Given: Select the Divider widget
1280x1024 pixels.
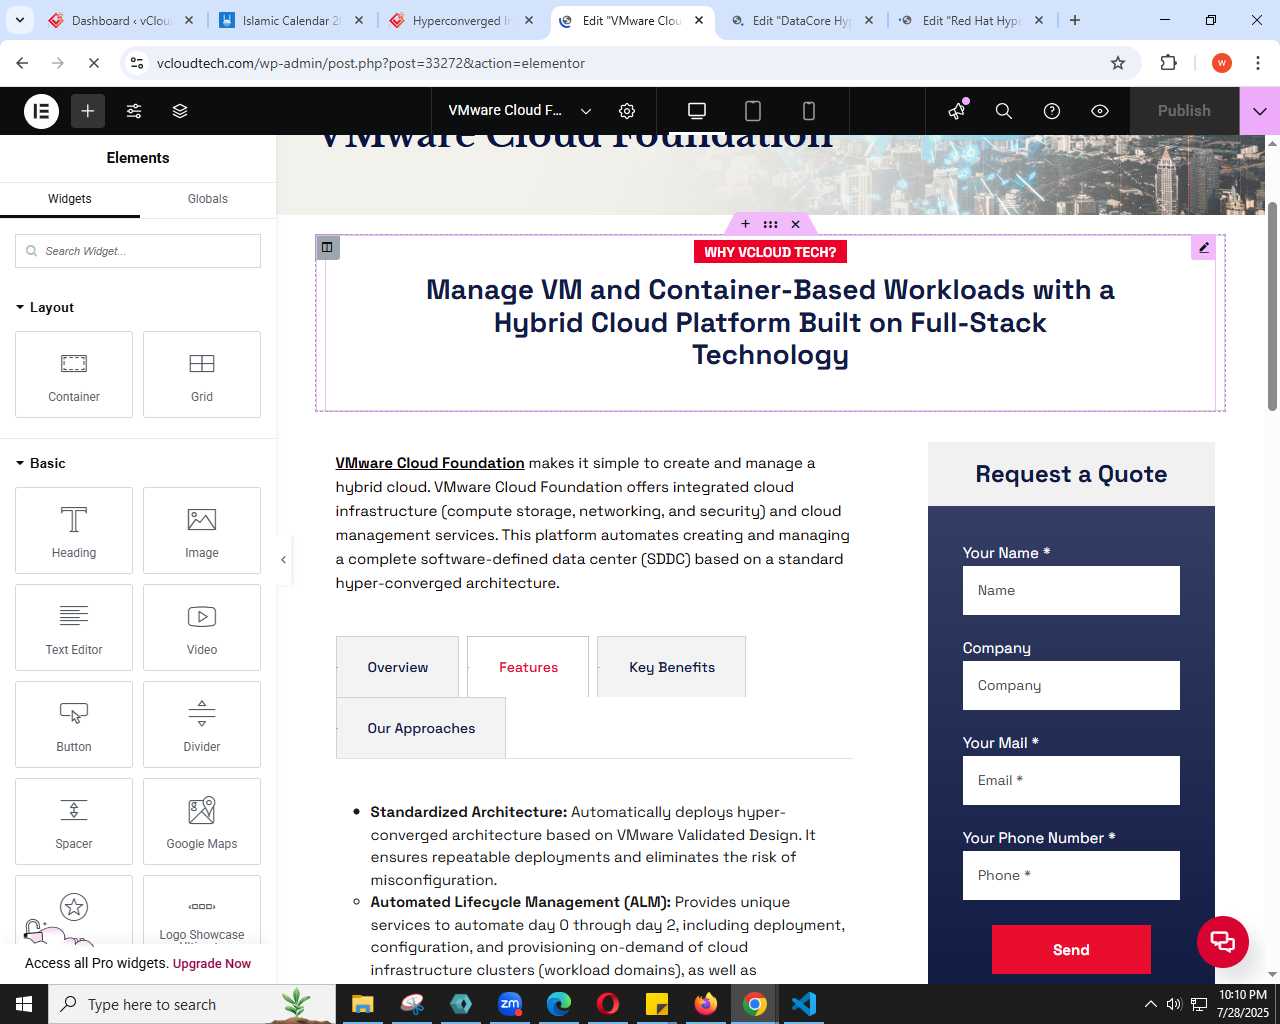Looking at the screenshot, I should coord(202,725).
